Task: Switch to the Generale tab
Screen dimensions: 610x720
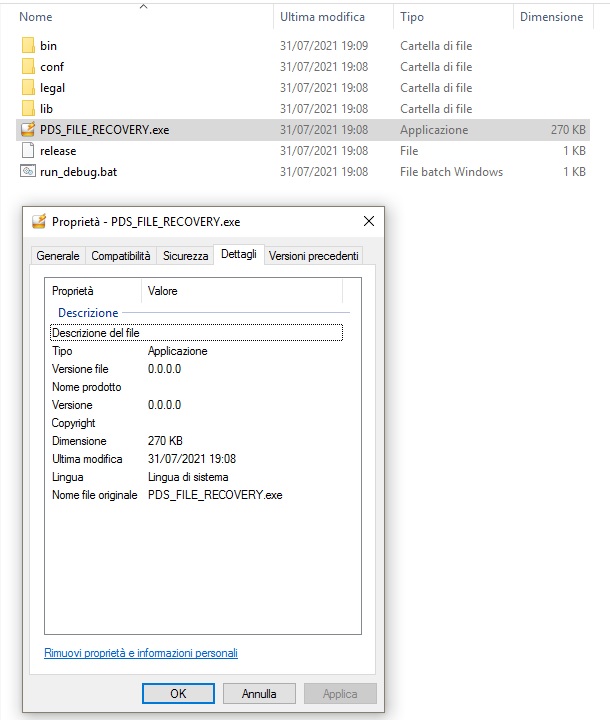Action: (x=58, y=256)
